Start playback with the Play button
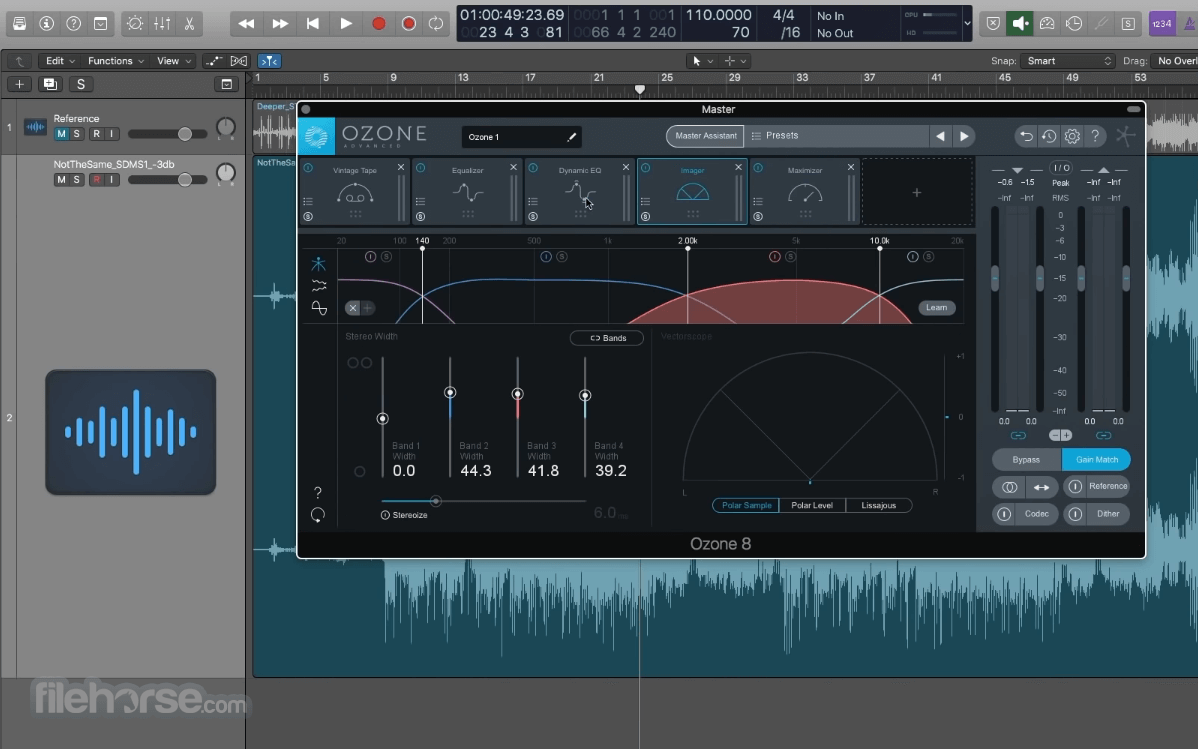The image size is (1198, 749). click(345, 24)
